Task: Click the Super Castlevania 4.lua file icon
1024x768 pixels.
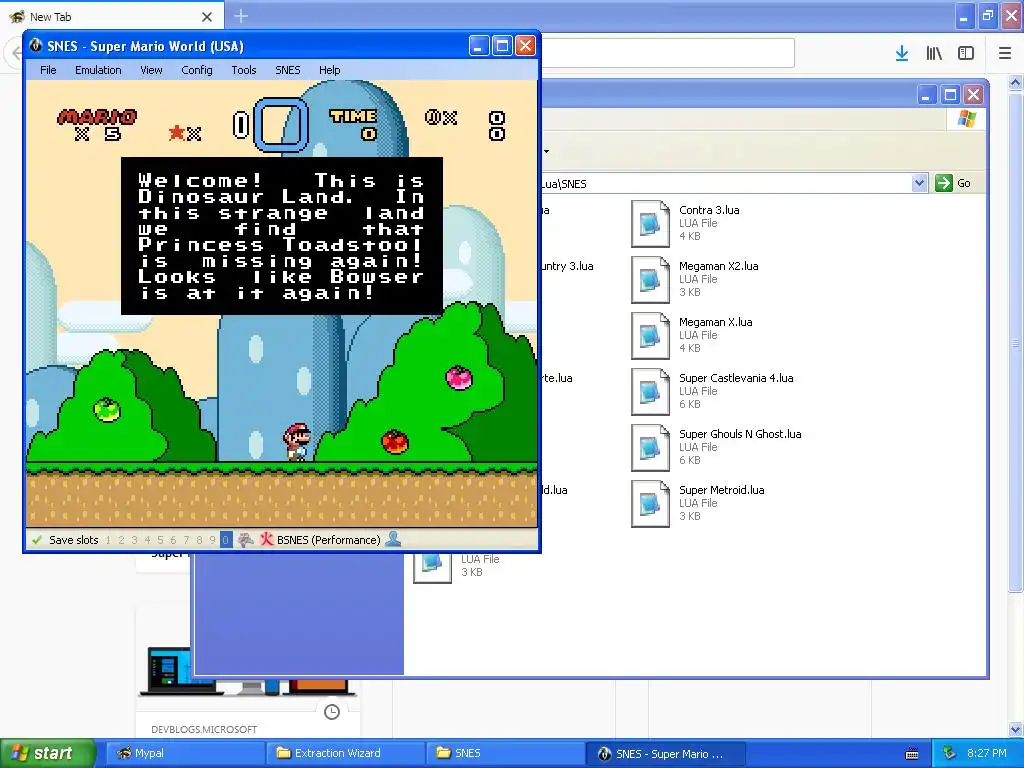Action: 650,392
